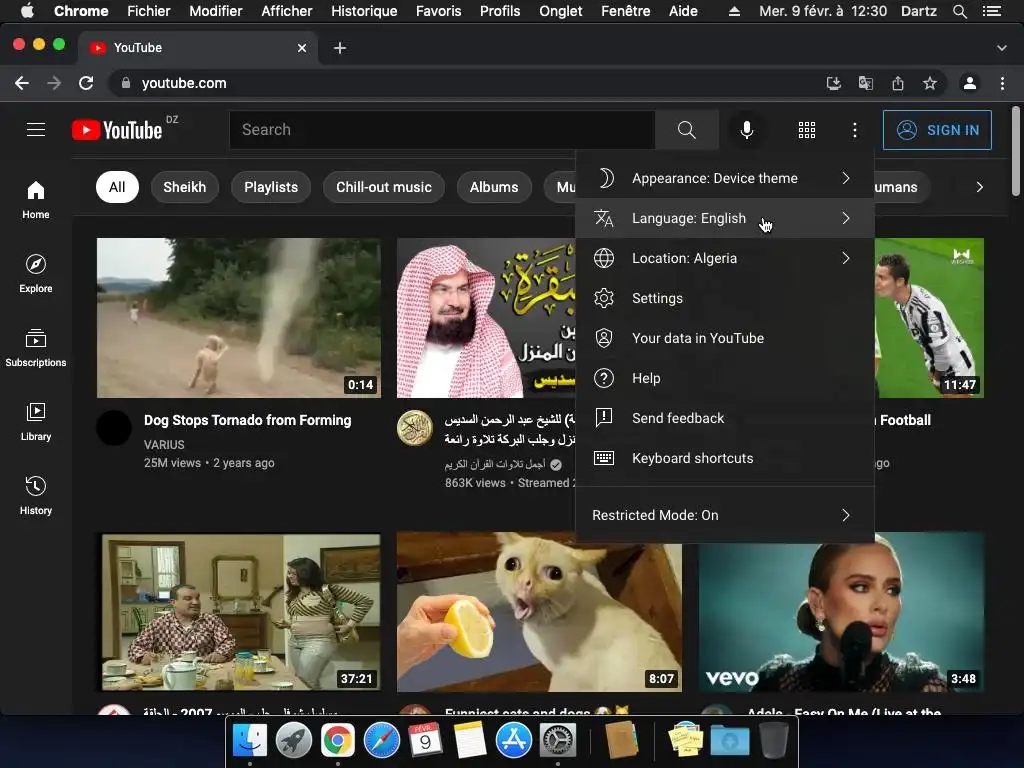Click the SIGN IN button

coord(937,130)
